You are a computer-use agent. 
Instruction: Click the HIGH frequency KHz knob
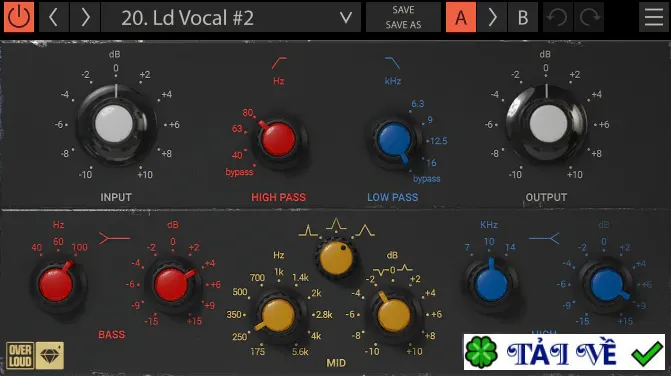[491, 284]
